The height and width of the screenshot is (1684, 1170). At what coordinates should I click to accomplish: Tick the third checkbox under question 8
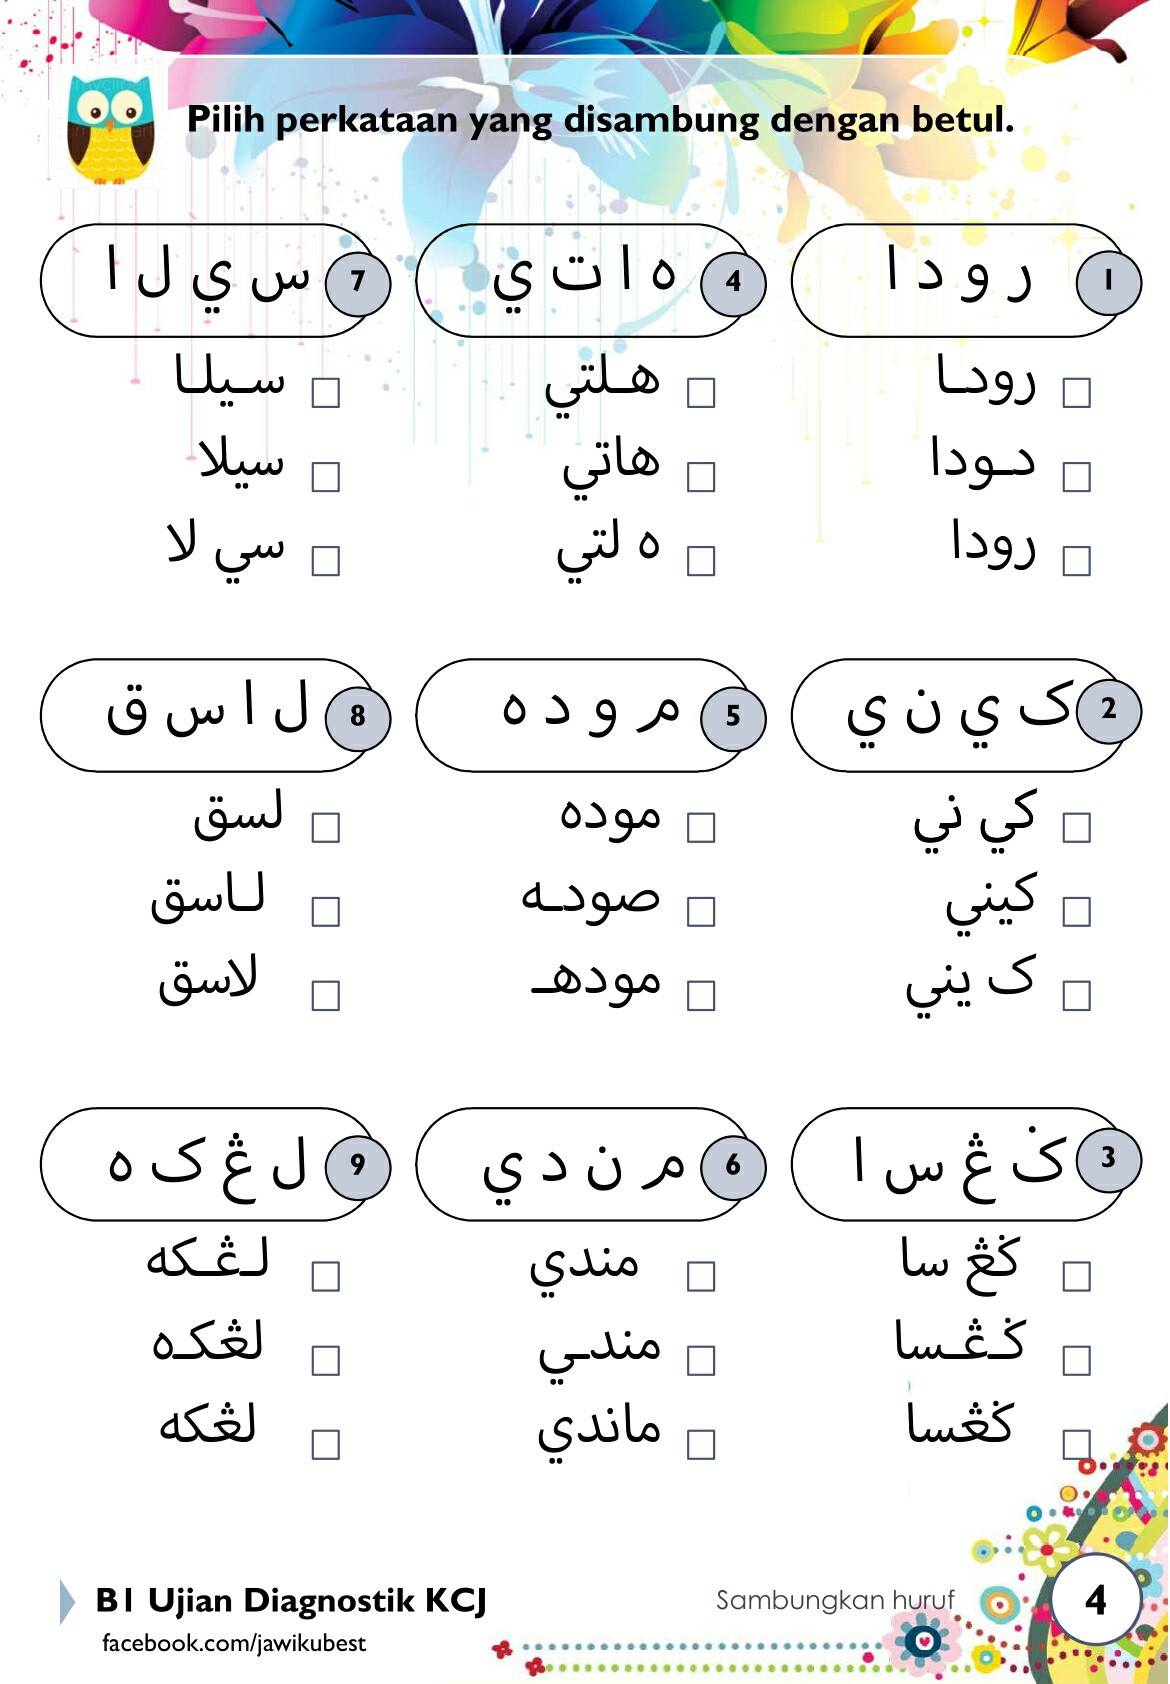pyautogui.click(x=326, y=996)
